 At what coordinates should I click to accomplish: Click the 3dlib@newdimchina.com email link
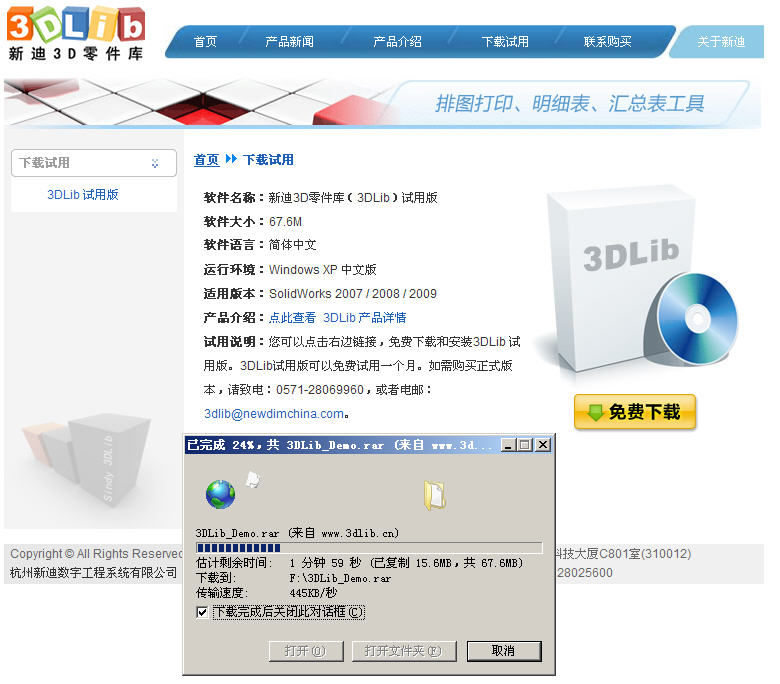point(274,413)
